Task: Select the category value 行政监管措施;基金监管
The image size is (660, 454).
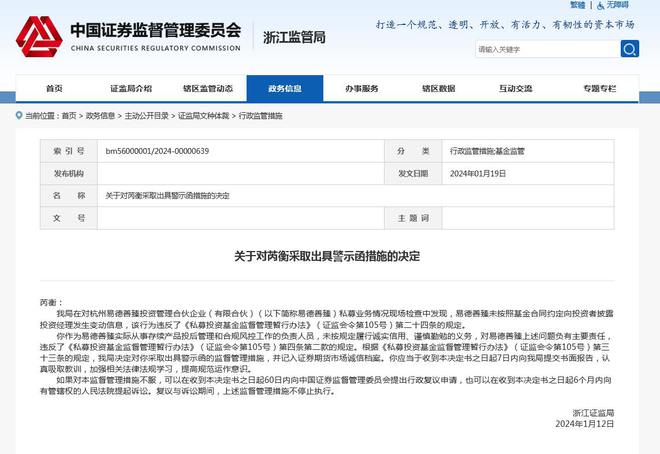Action: (487, 151)
